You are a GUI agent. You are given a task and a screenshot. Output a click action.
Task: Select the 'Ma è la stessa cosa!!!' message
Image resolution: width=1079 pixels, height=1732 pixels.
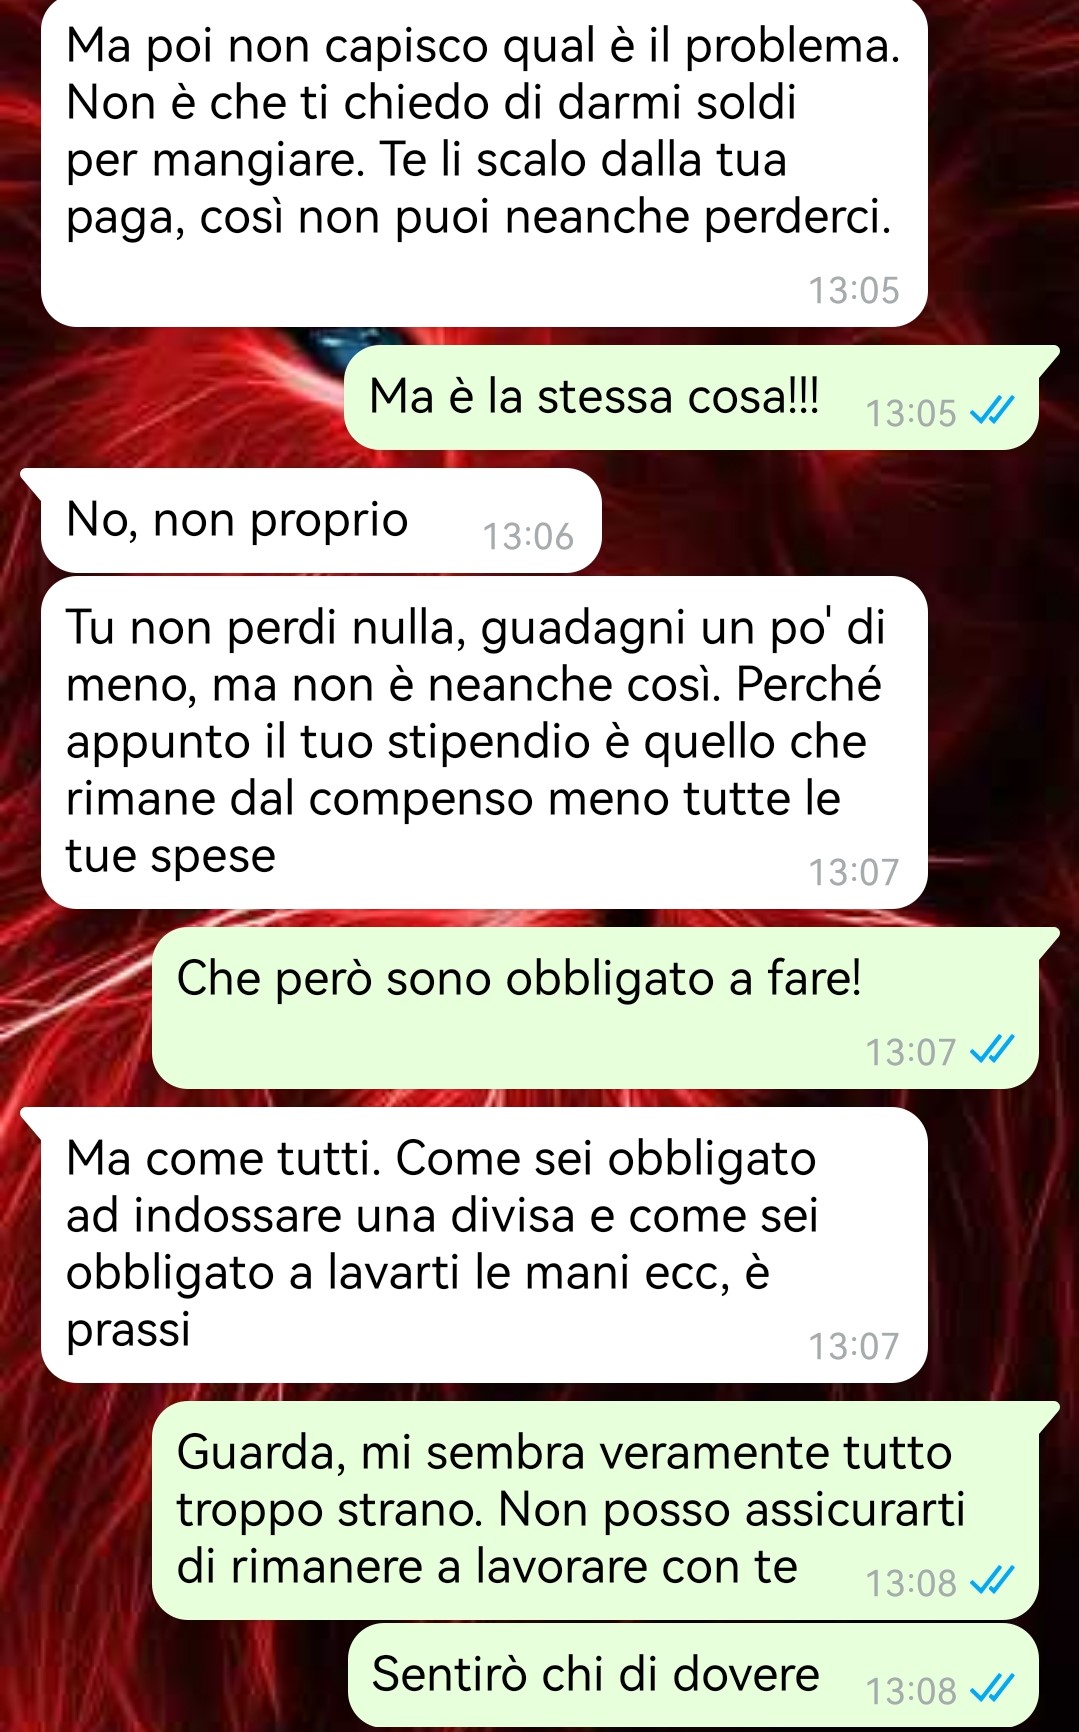pos(692,397)
